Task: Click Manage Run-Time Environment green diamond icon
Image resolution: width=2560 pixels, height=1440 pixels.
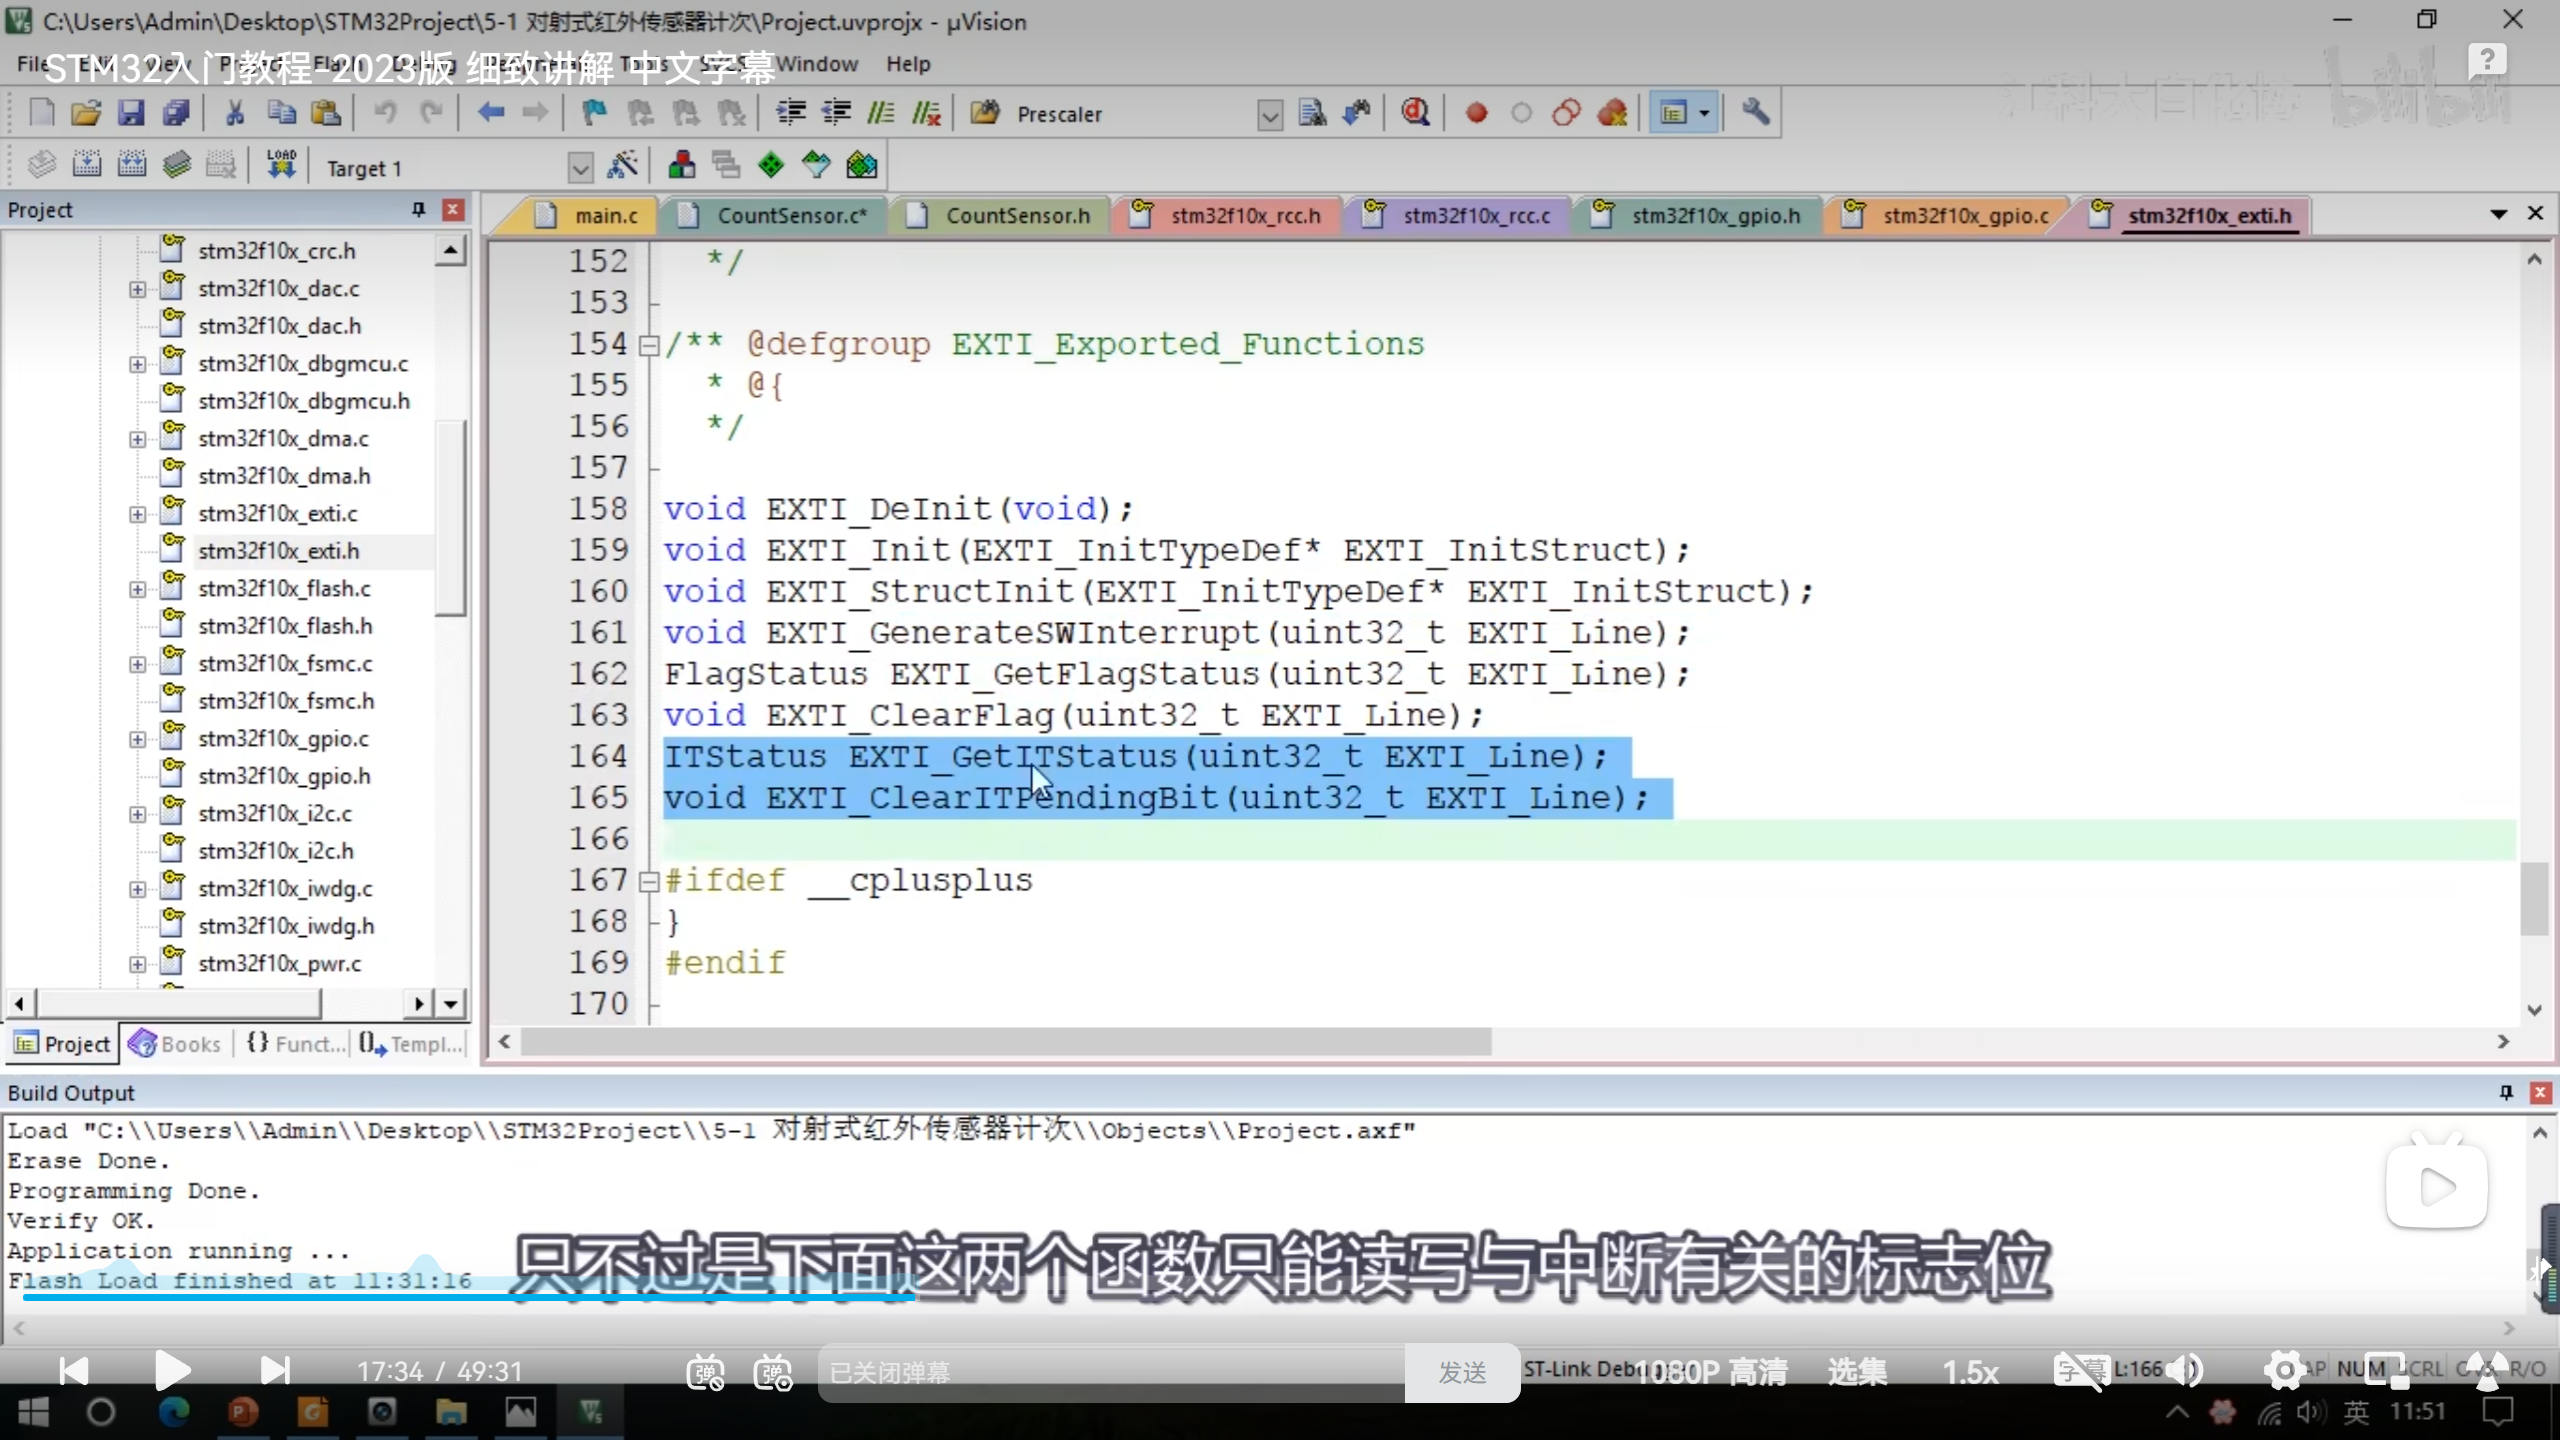Action: 771,165
